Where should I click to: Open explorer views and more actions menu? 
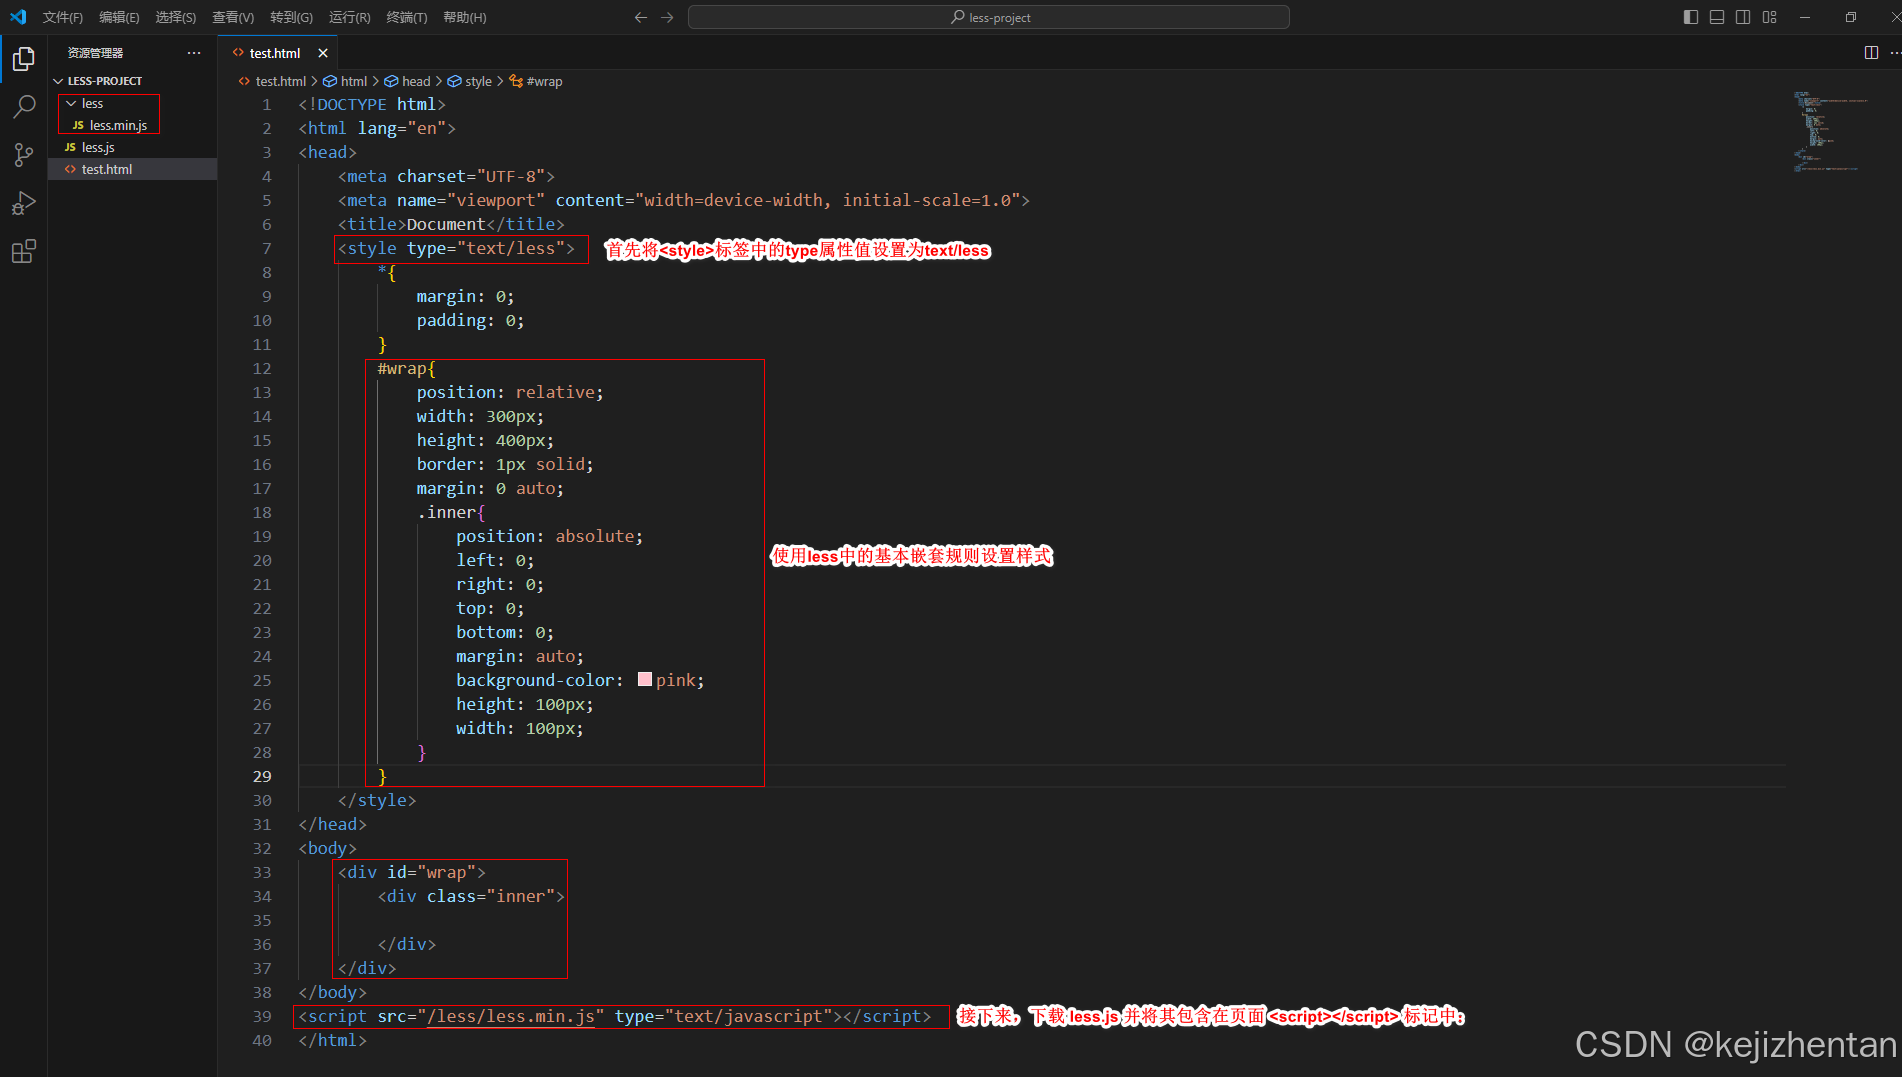tap(194, 53)
